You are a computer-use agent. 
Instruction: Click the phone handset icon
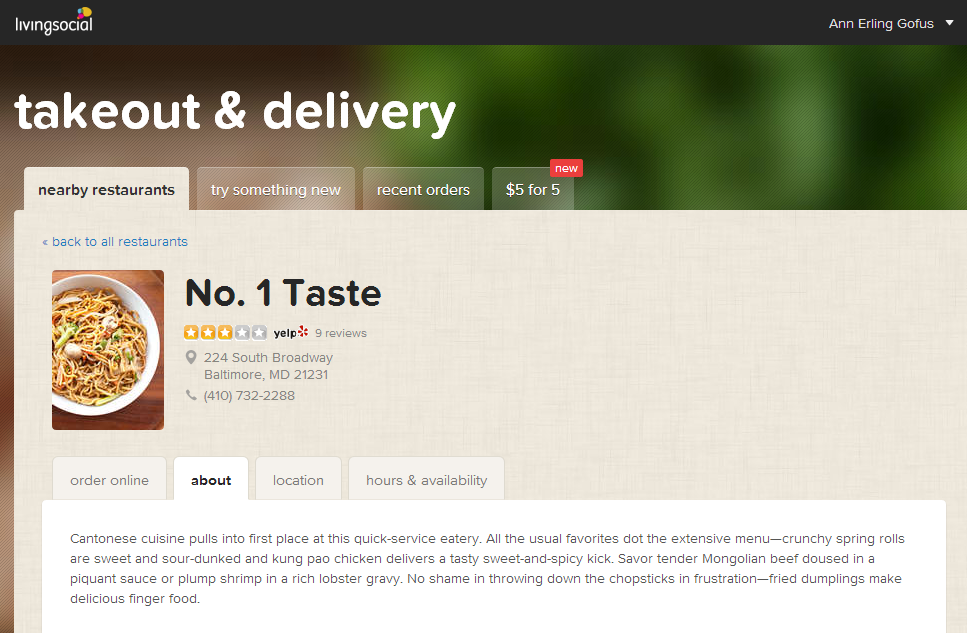coord(191,395)
